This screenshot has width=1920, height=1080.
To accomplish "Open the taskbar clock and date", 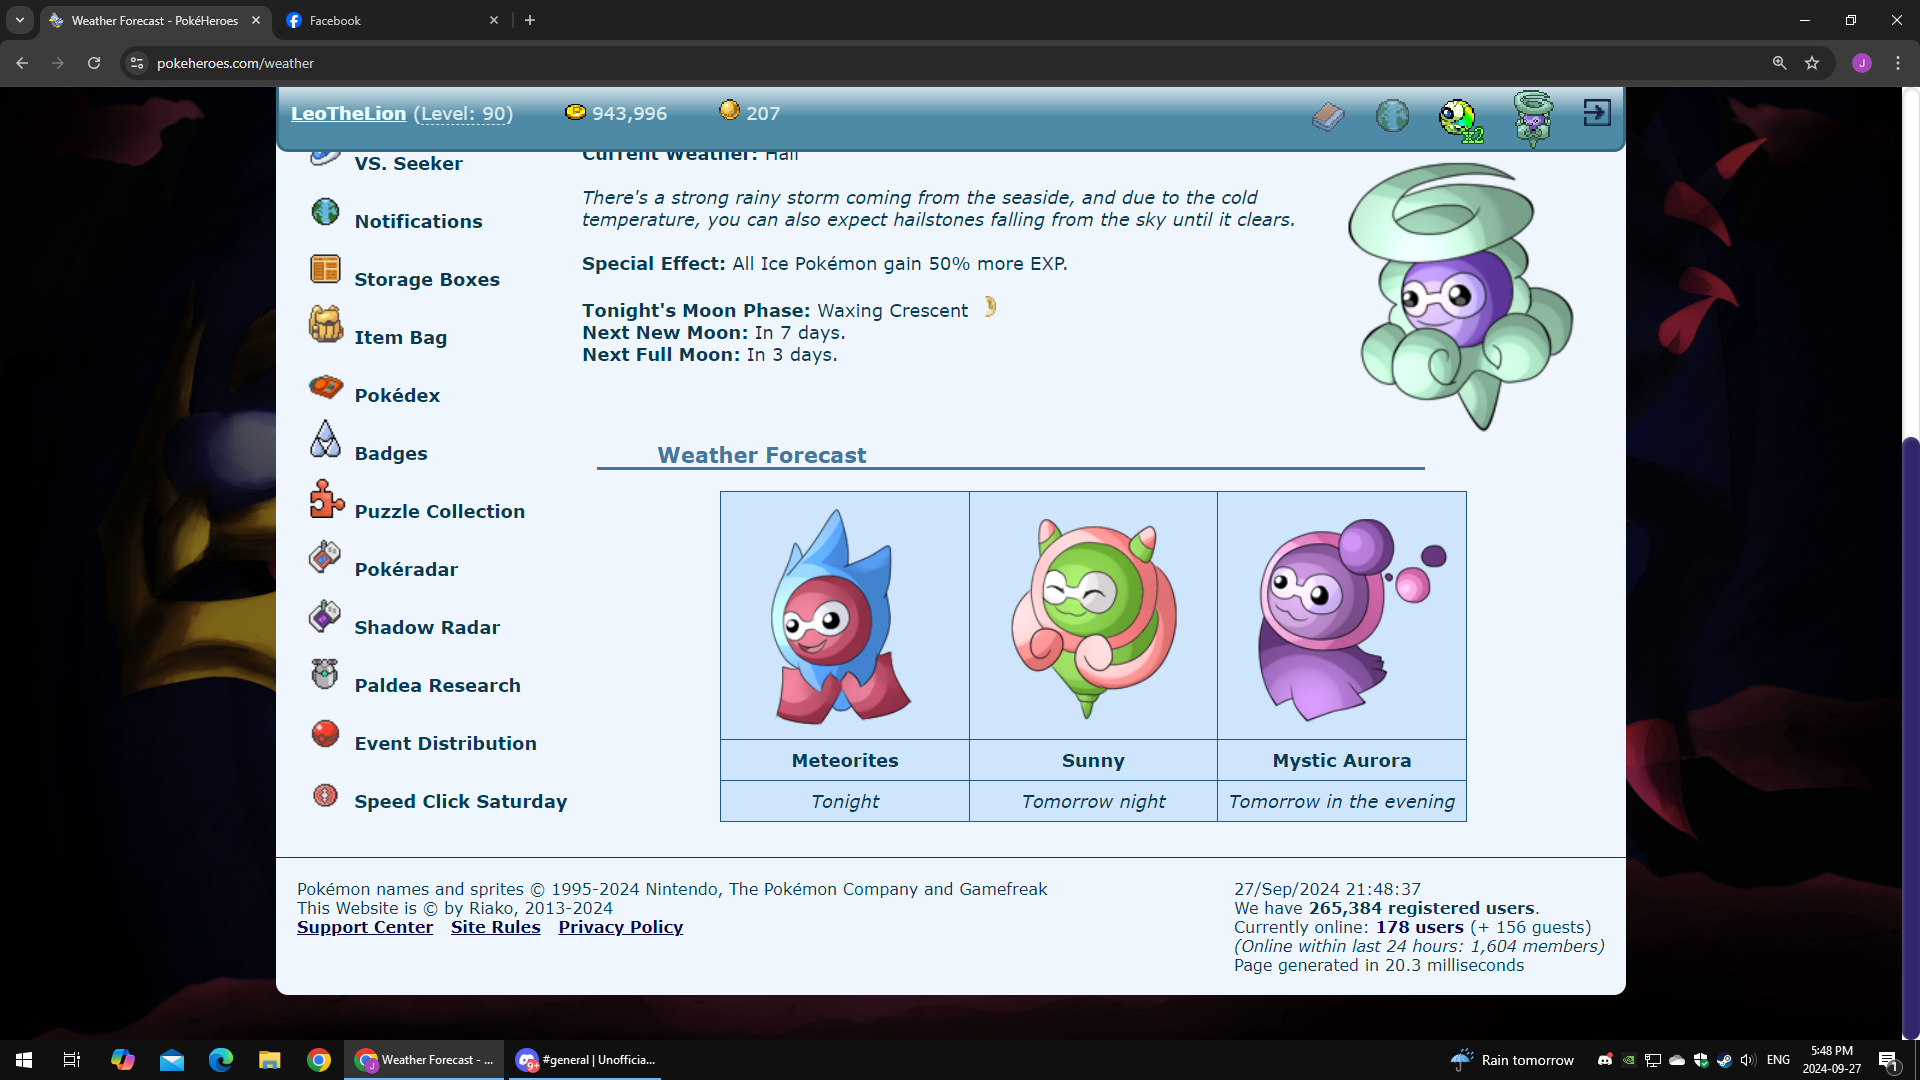I will (x=1832, y=1060).
